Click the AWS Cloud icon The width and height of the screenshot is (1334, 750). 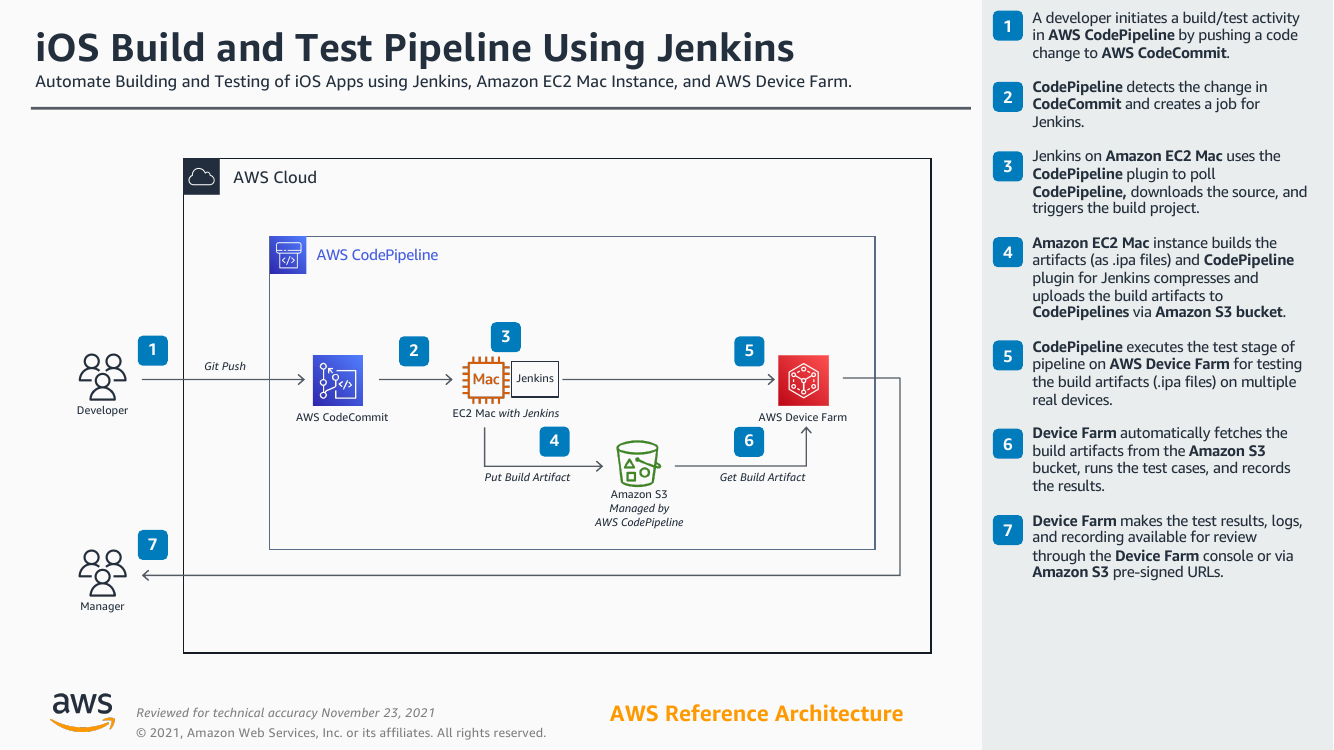click(202, 177)
